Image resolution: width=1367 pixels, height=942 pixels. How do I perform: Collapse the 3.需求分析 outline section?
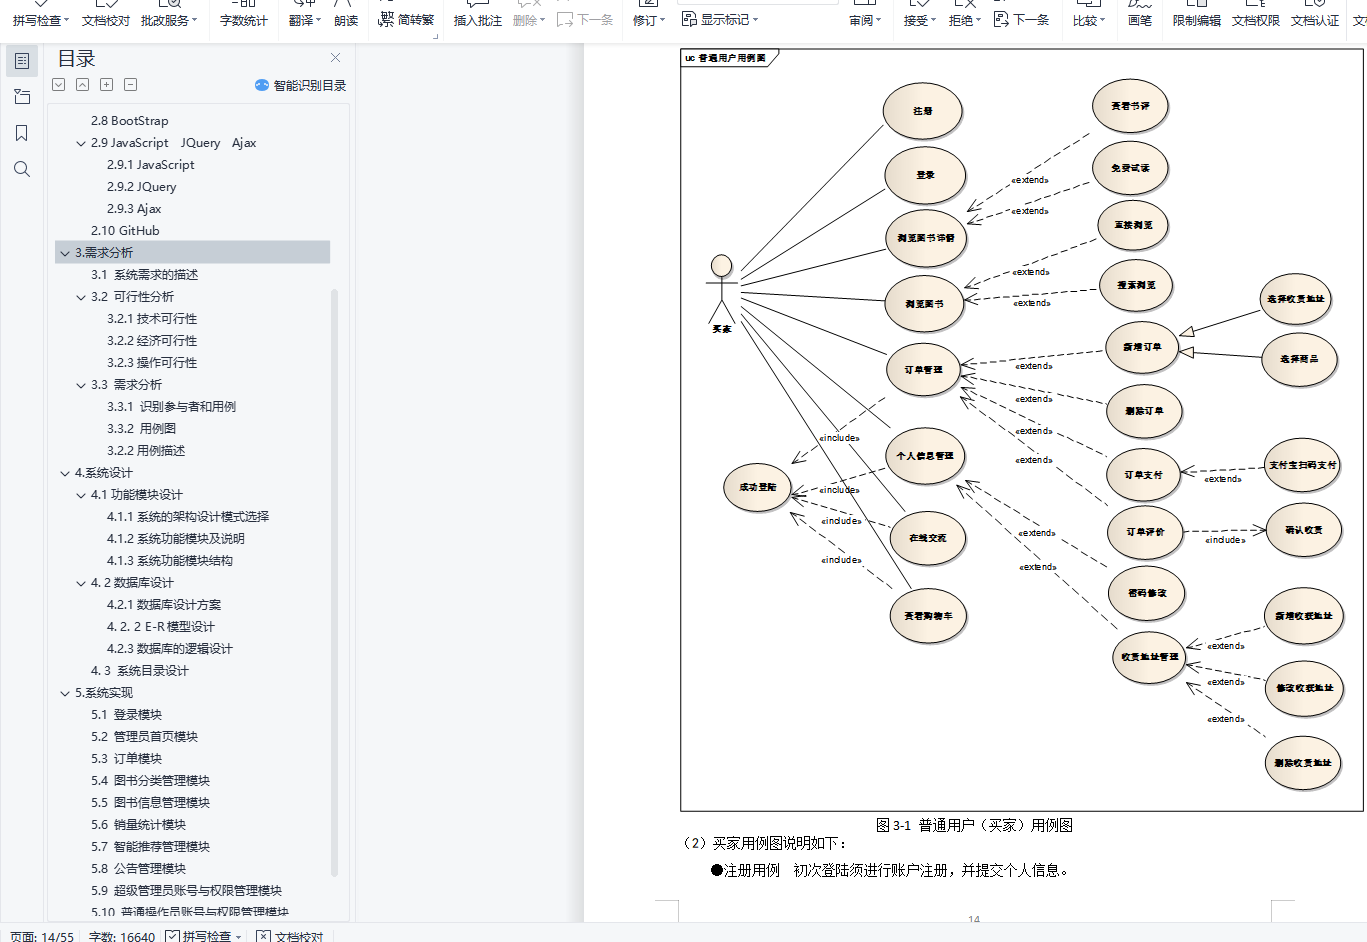click(65, 253)
